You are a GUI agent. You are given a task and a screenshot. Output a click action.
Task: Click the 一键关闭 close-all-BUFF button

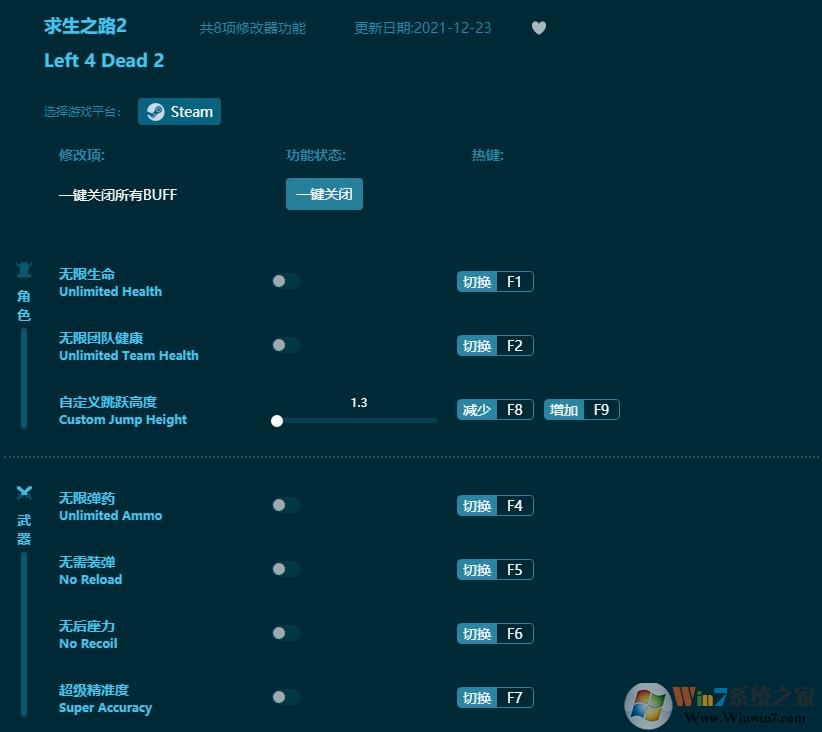pyautogui.click(x=324, y=194)
